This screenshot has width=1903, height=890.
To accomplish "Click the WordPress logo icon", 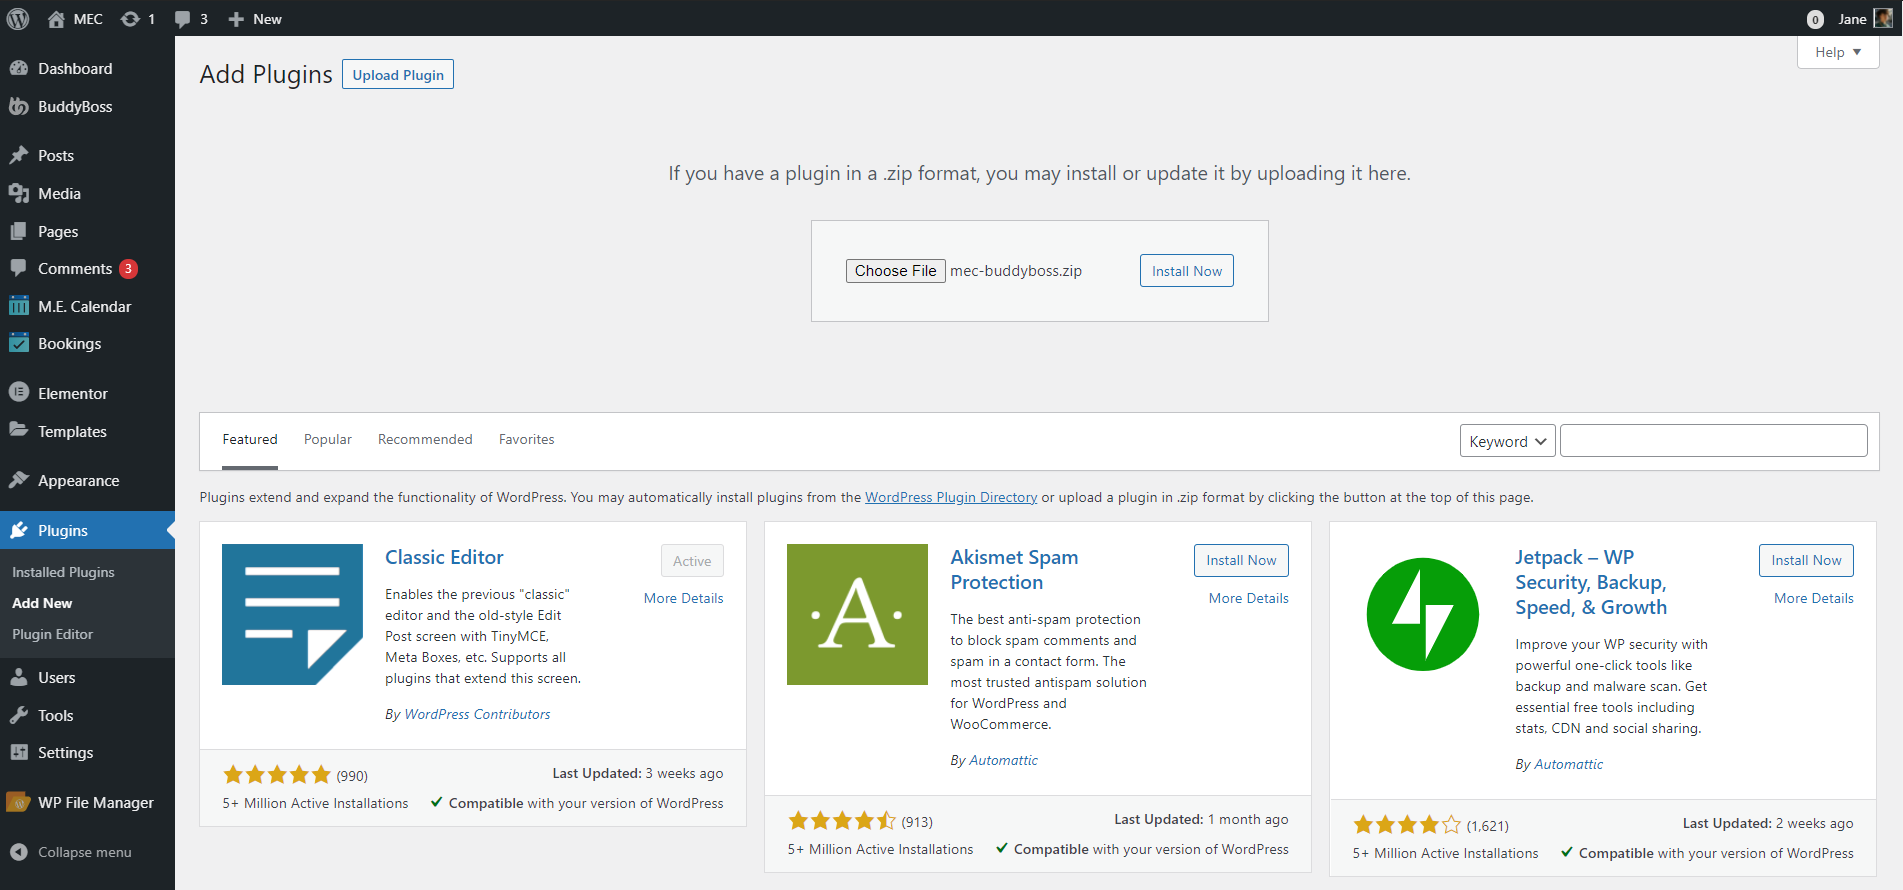I will pos(18,18).
